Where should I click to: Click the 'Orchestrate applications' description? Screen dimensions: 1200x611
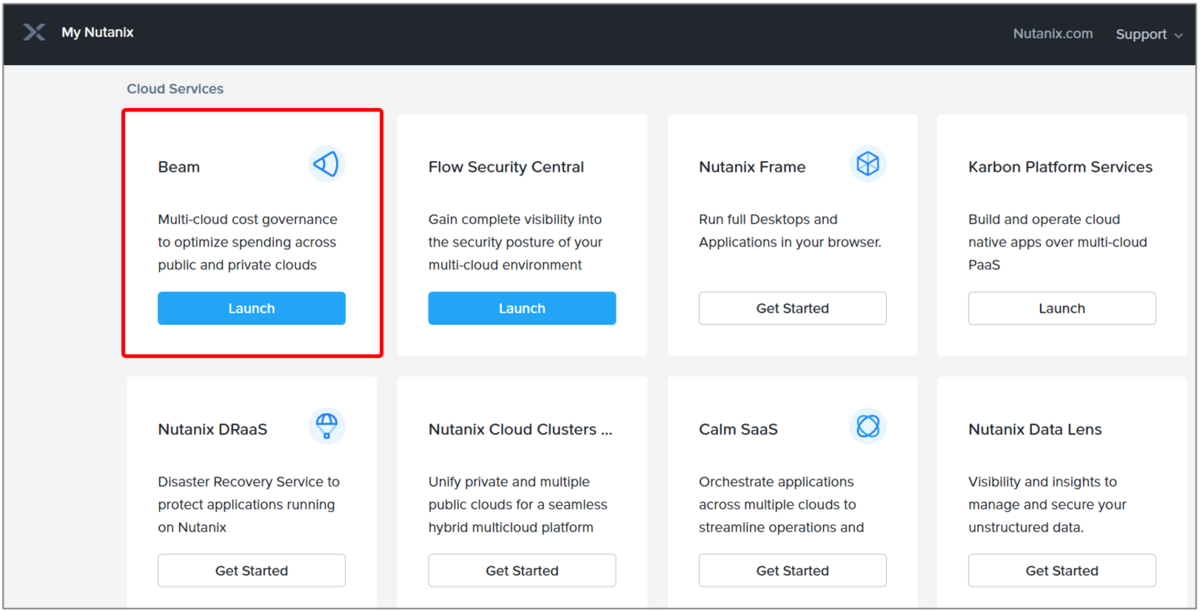tap(782, 504)
